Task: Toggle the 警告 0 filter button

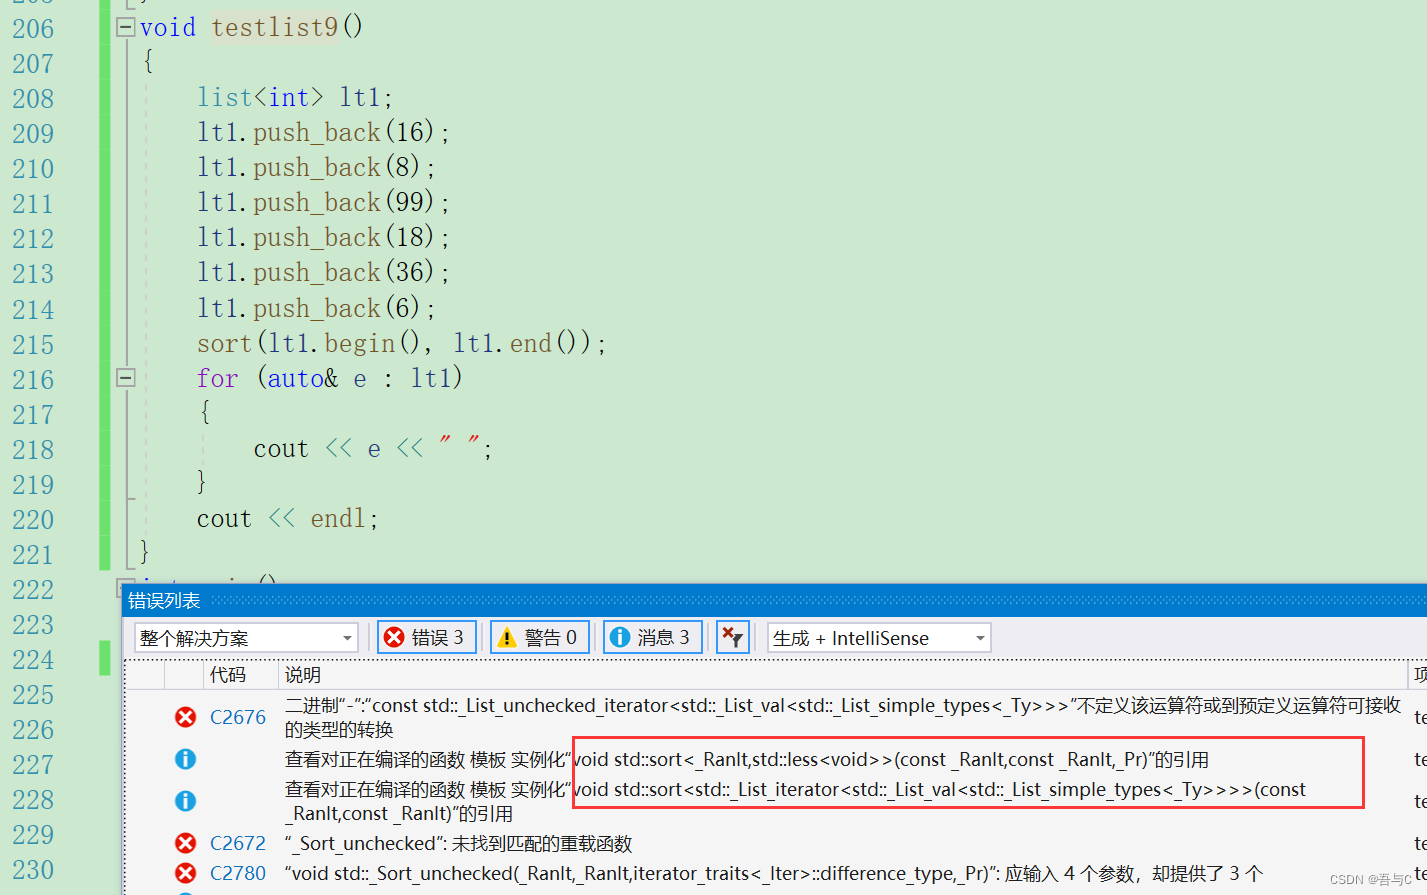Action: [x=540, y=638]
